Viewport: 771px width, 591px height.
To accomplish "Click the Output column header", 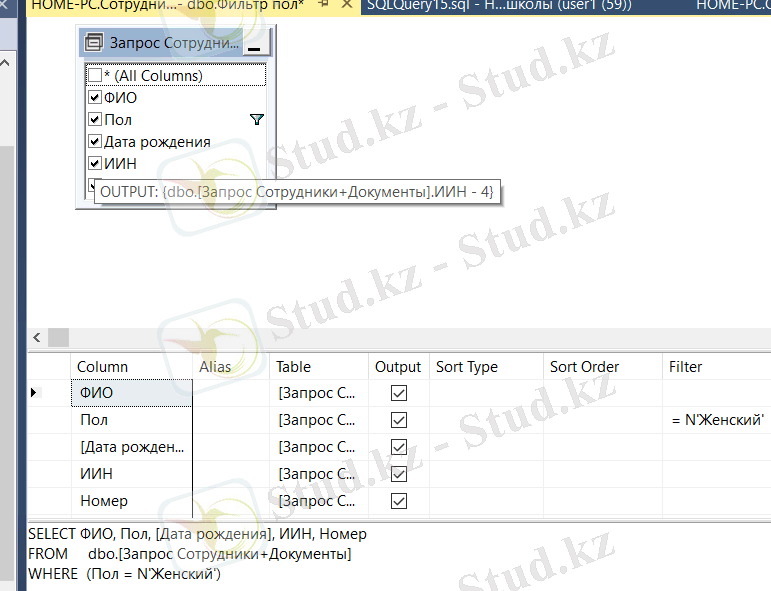I will [398, 367].
